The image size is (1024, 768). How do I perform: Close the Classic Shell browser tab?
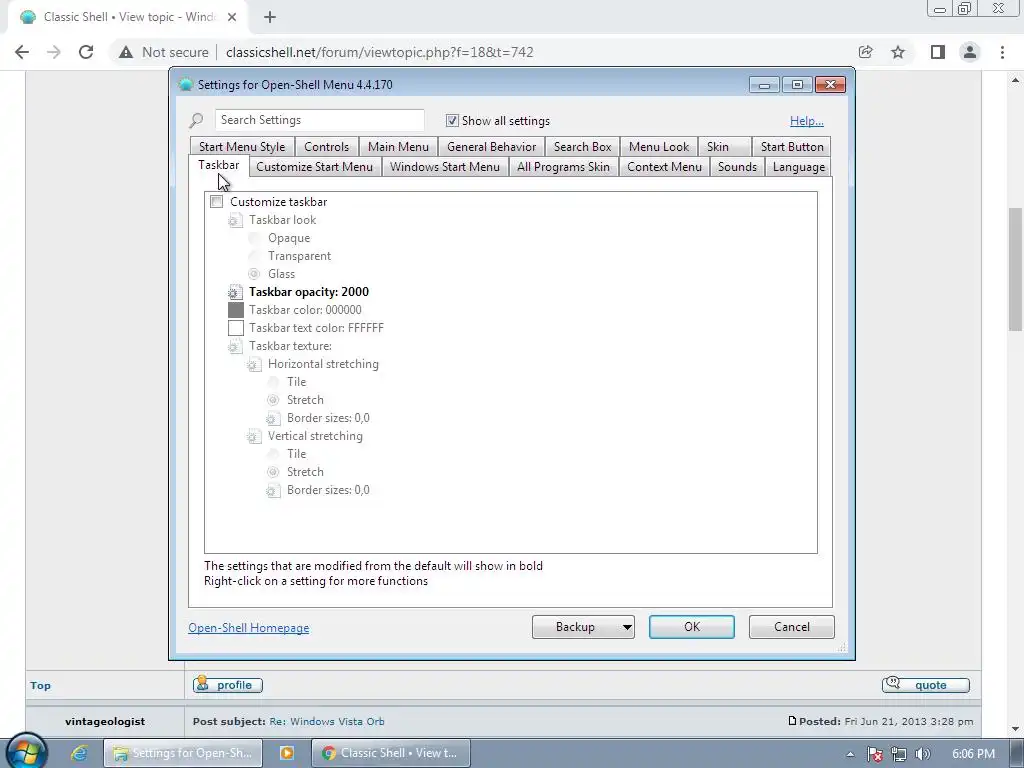click(x=232, y=18)
